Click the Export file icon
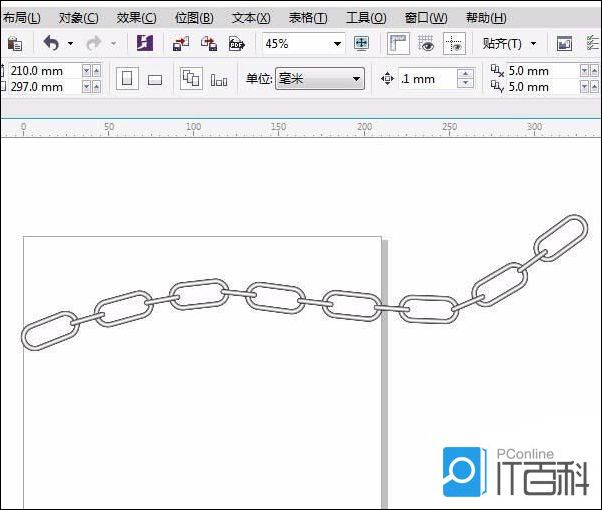This screenshot has width=602, height=510. click(209, 44)
